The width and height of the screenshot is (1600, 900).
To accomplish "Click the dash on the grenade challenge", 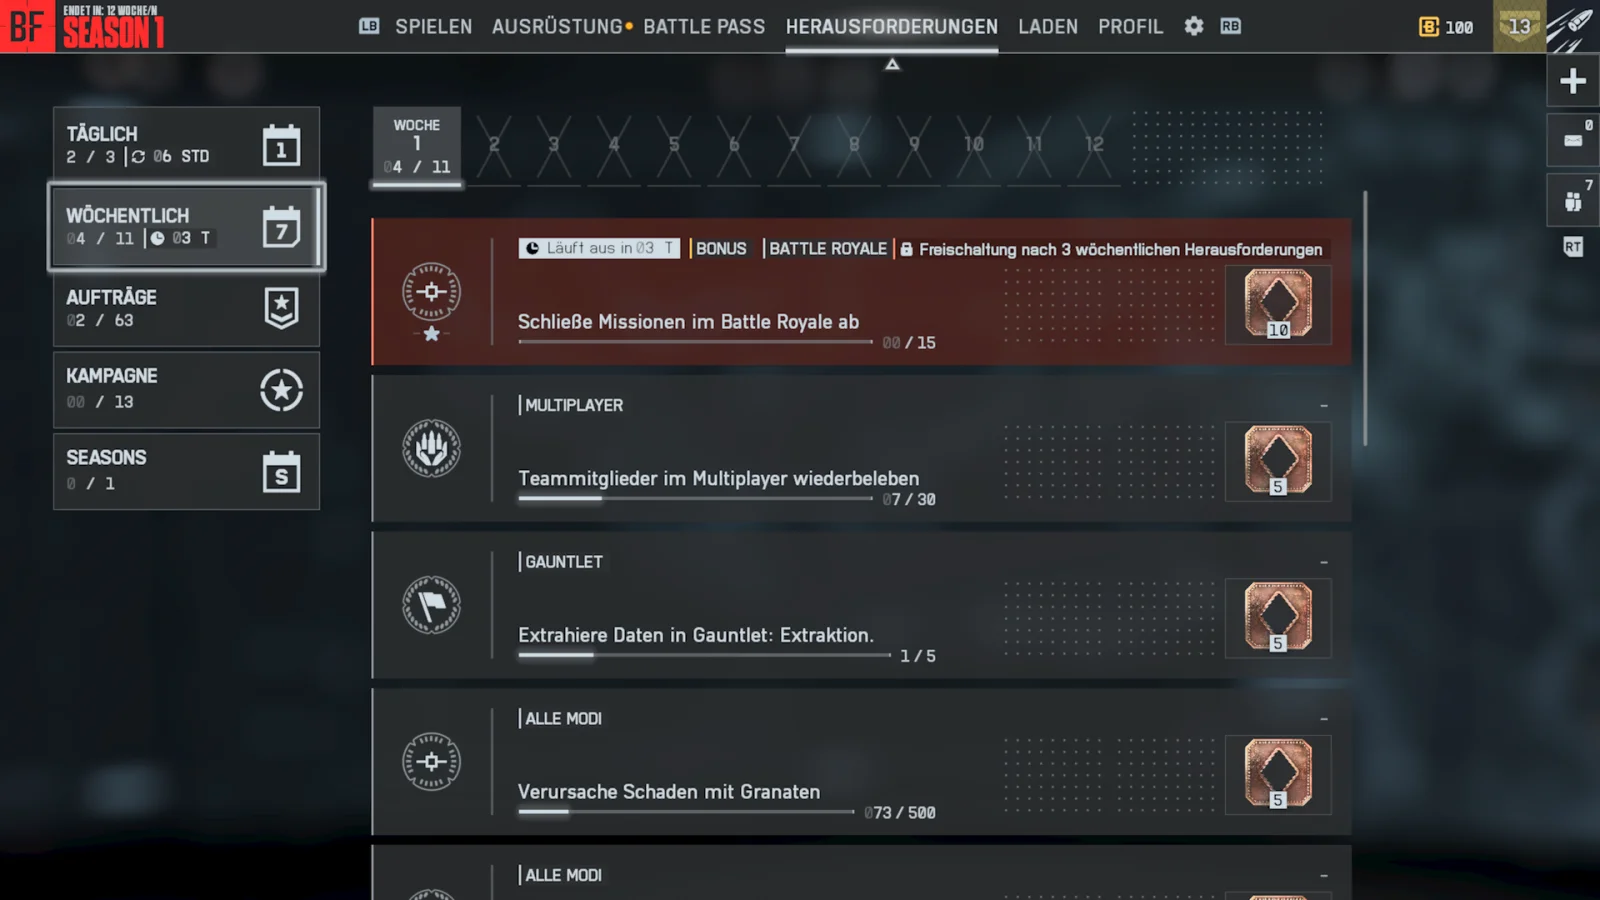I will (1324, 719).
